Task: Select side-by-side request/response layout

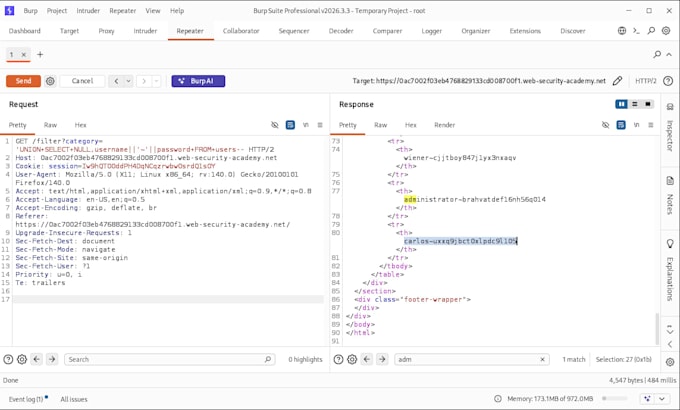Action: click(x=621, y=104)
